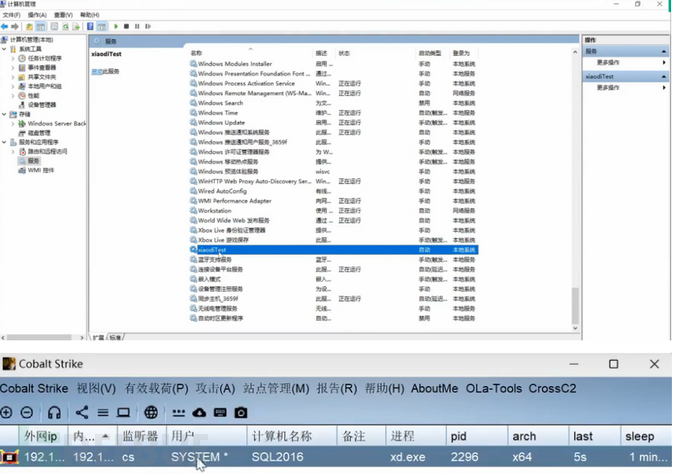
Task: Open the 攻击(A) menu in Cobalt Strike
Action: (216, 388)
